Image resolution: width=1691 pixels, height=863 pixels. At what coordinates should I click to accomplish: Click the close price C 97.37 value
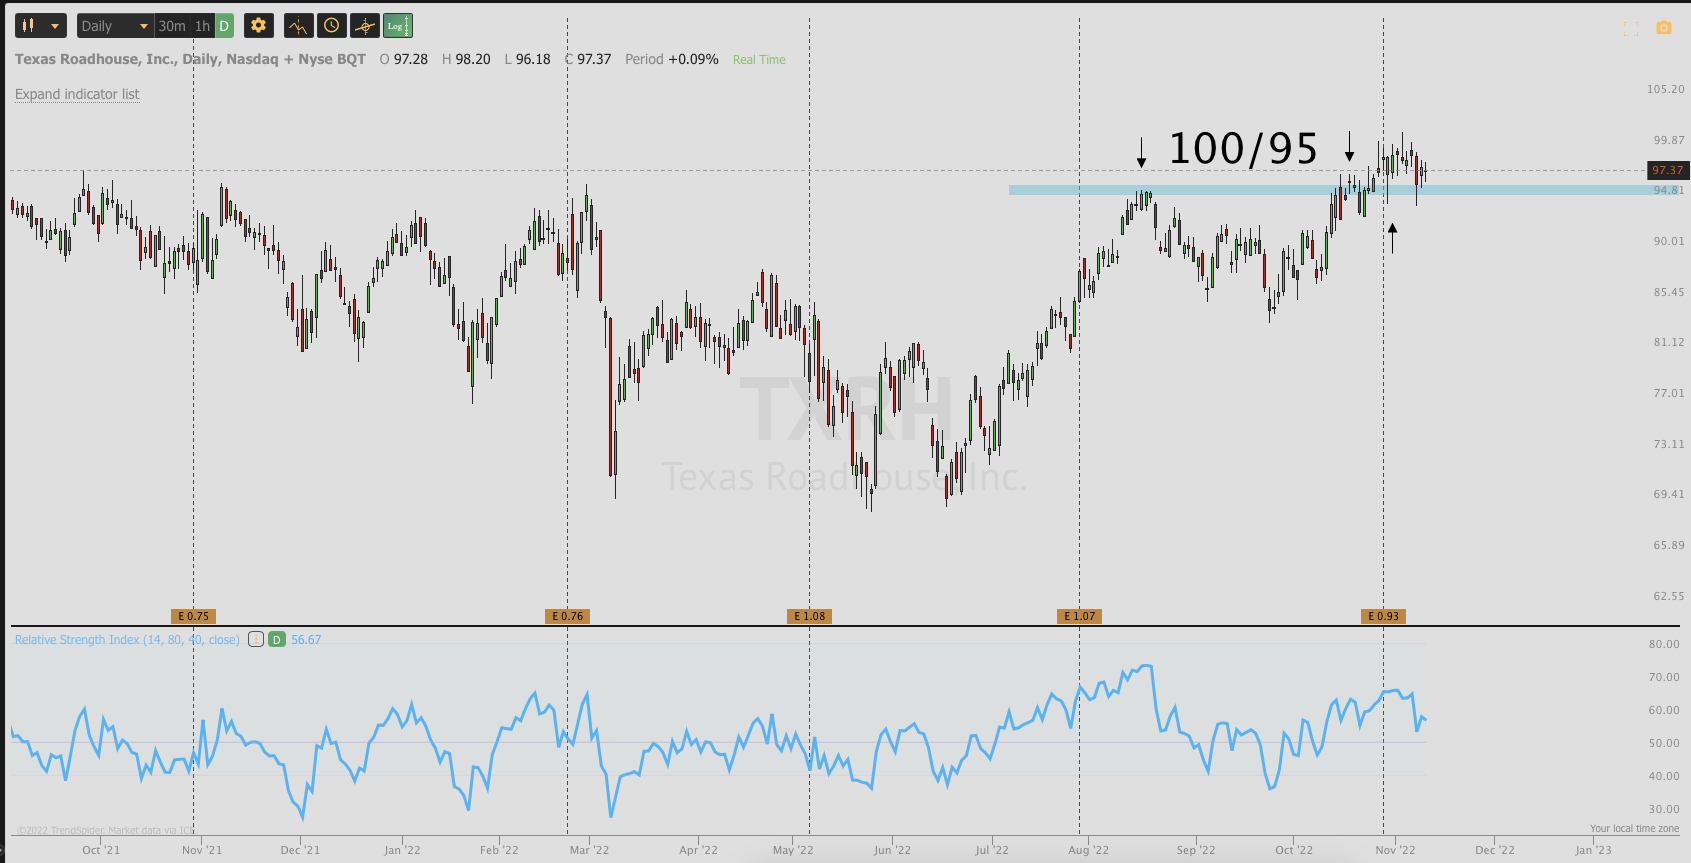[x=588, y=59]
